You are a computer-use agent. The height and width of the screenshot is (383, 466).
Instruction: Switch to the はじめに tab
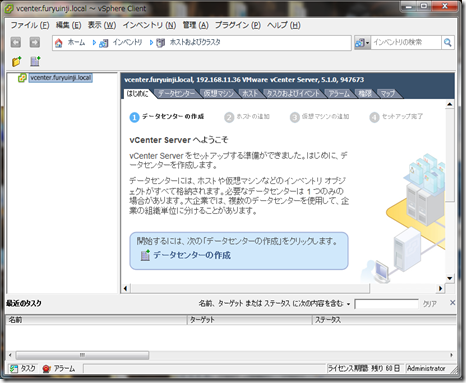pos(137,94)
